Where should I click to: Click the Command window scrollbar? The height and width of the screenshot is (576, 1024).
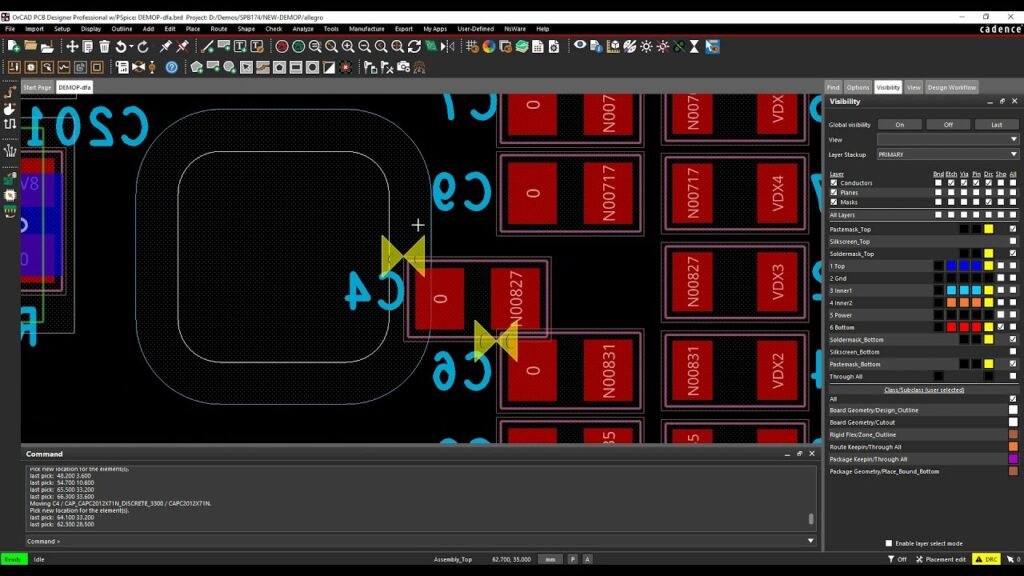point(811,519)
